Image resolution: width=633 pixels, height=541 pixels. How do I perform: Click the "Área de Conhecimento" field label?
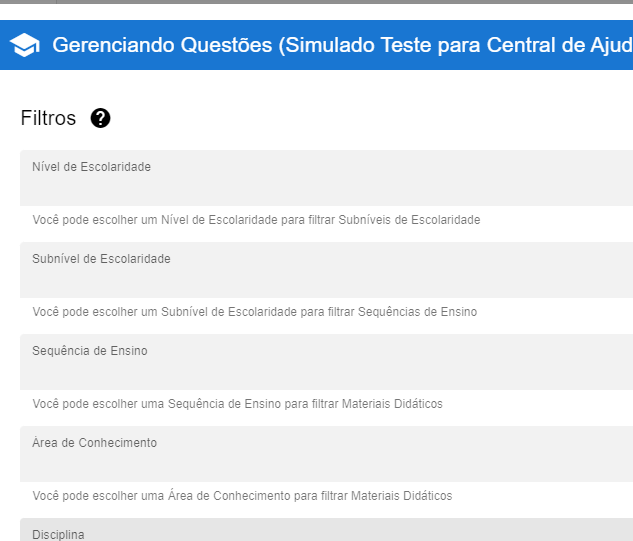tap(94, 443)
